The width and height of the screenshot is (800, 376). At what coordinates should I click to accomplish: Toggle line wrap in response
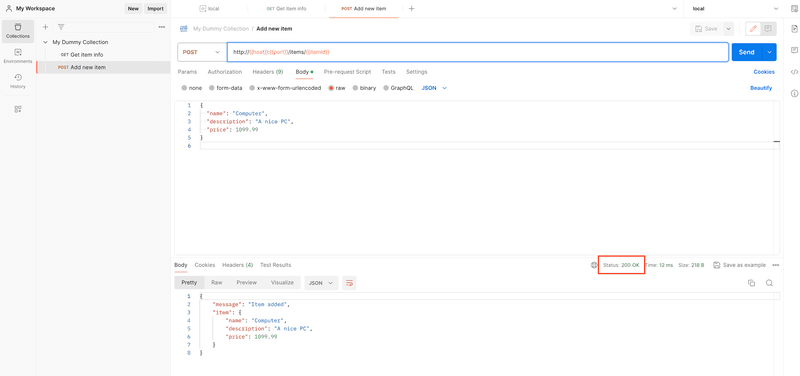(349, 283)
